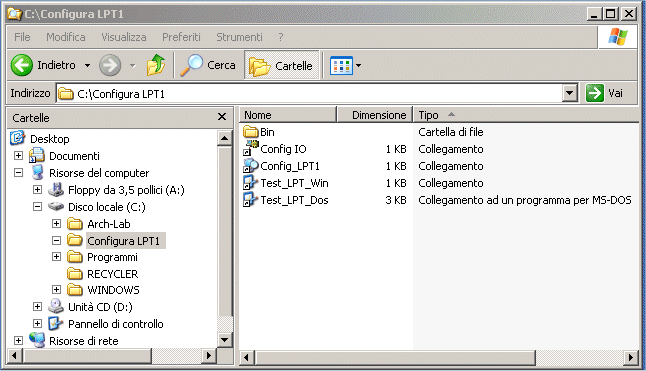
Task: Select Programmi folder icon
Action: (x=75, y=257)
